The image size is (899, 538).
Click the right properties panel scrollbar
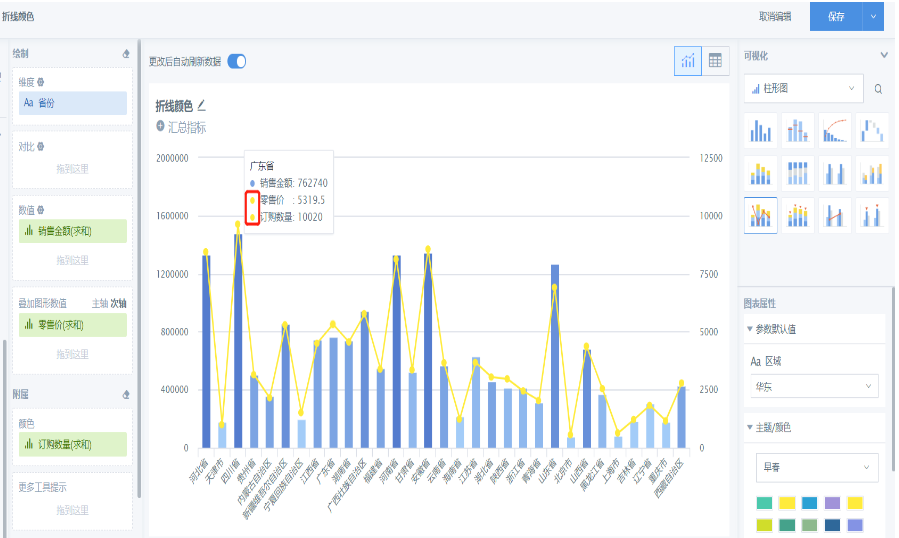point(893,379)
